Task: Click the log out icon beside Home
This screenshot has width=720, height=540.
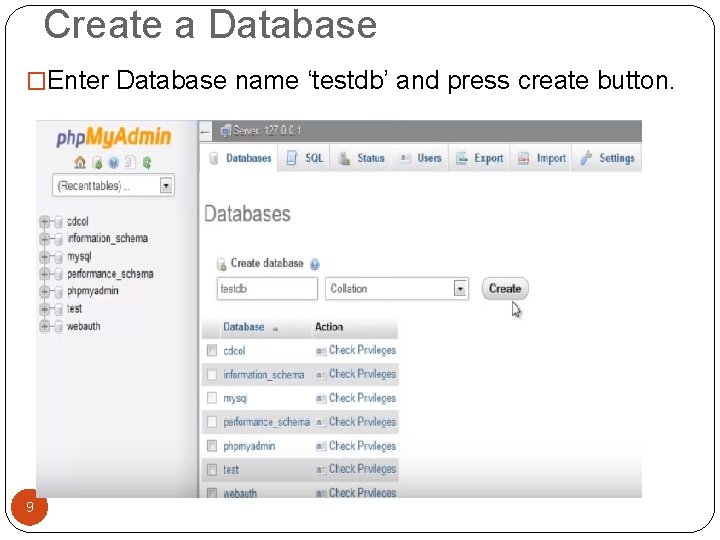Action: (97, 163)
